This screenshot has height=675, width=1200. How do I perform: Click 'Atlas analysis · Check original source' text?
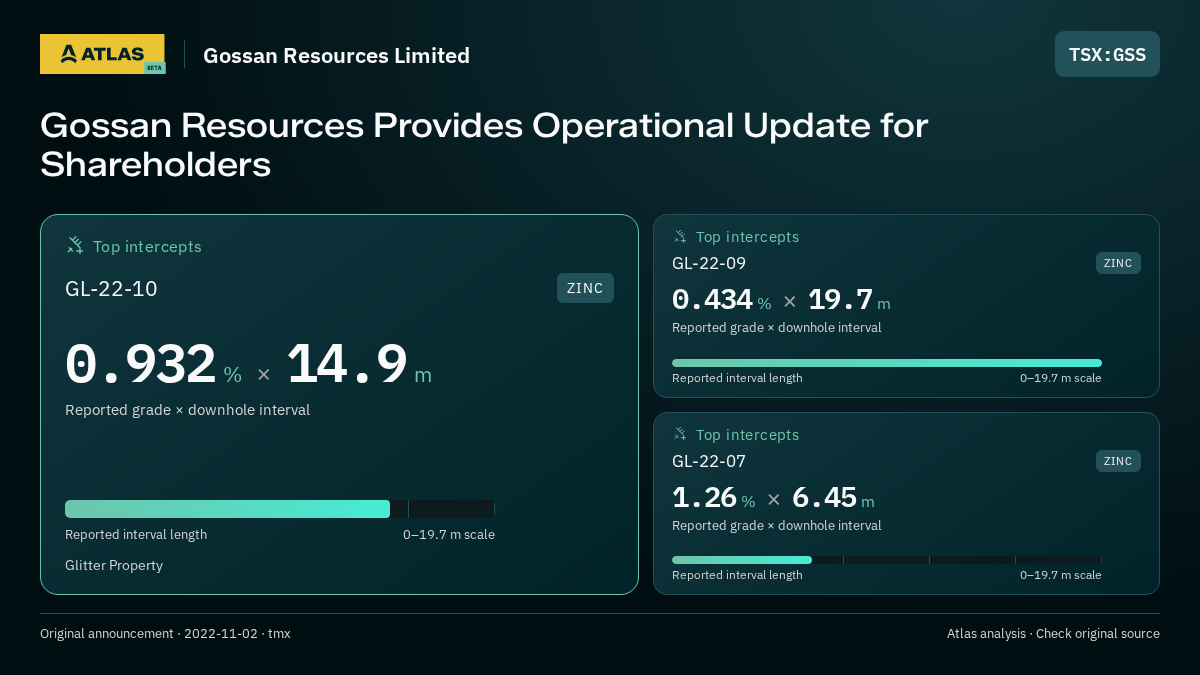tap(1053, 634)
